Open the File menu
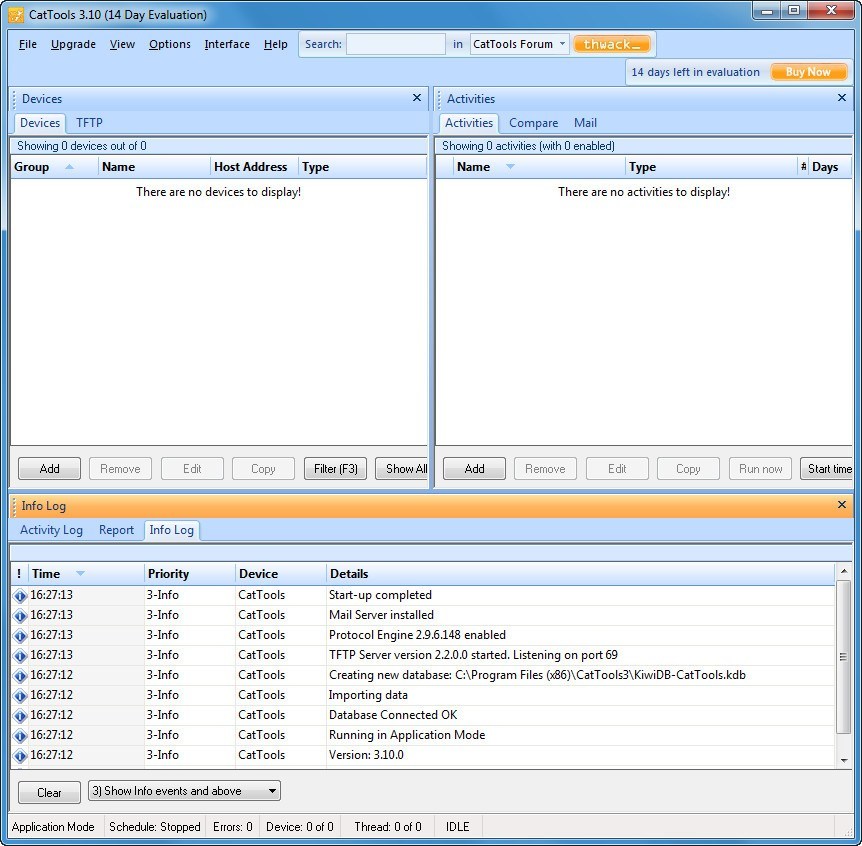This screenshot has height=846, width=862. click(x=27, y=44)
